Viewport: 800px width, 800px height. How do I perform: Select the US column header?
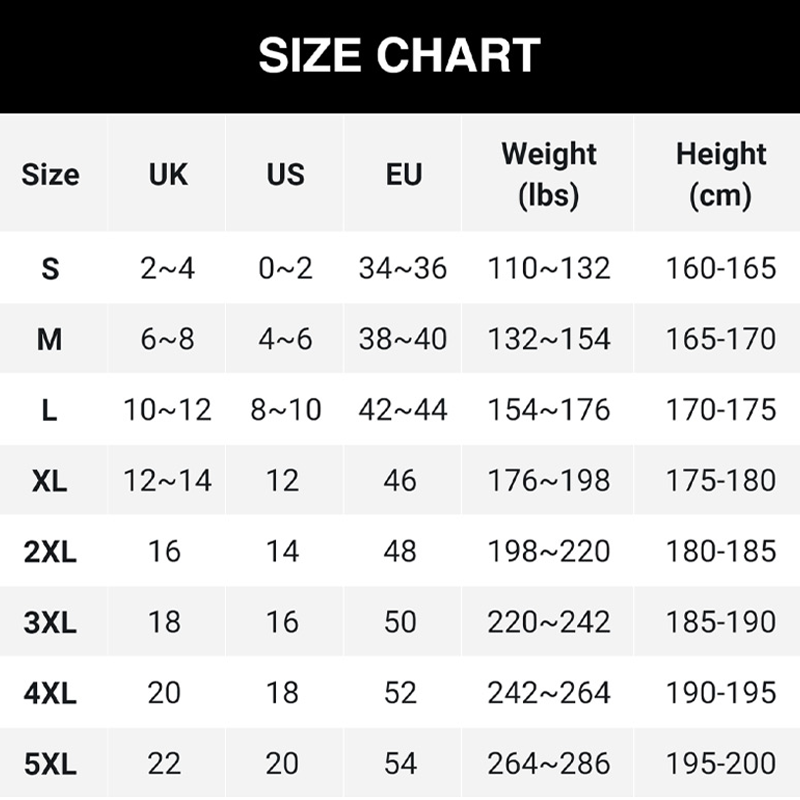285,174
